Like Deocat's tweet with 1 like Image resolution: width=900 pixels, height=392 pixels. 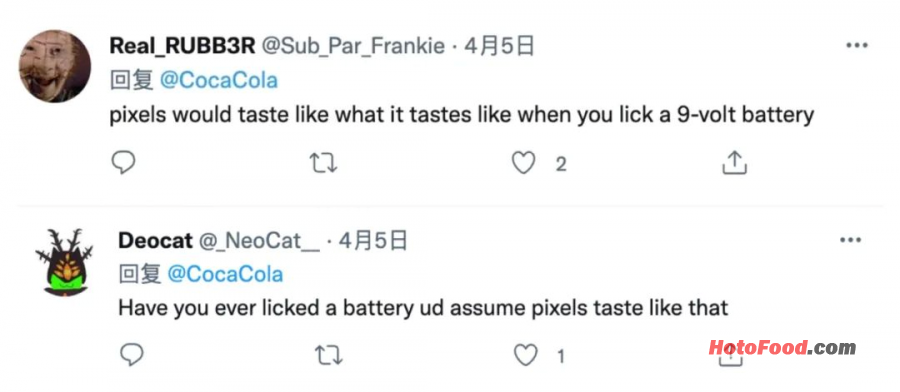525,356
